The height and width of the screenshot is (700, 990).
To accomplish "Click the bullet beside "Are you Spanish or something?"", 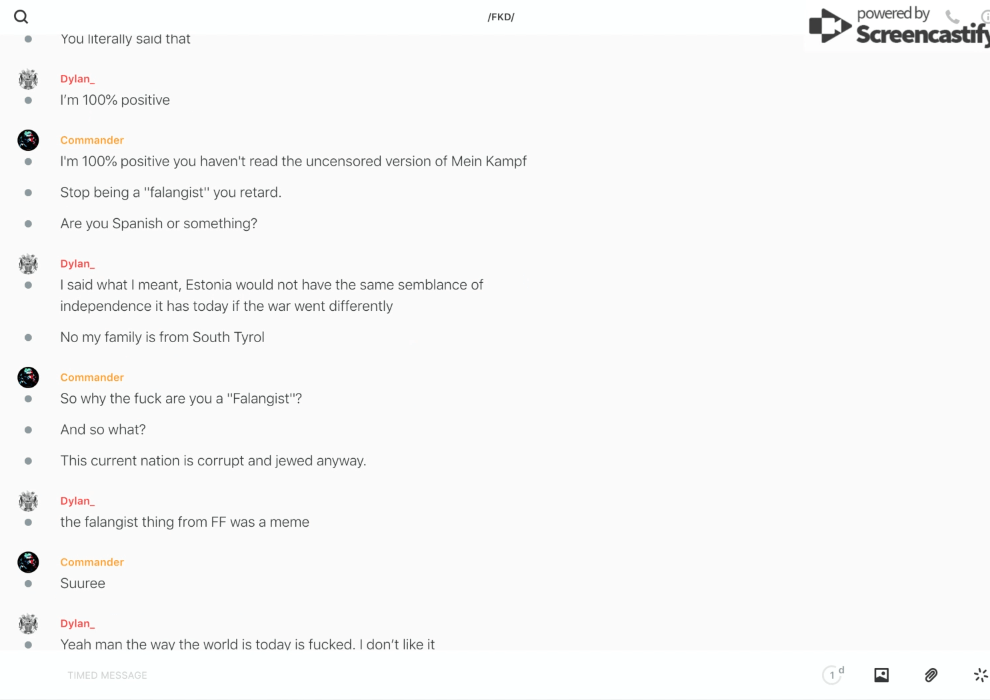I will (x=28, y=223).
